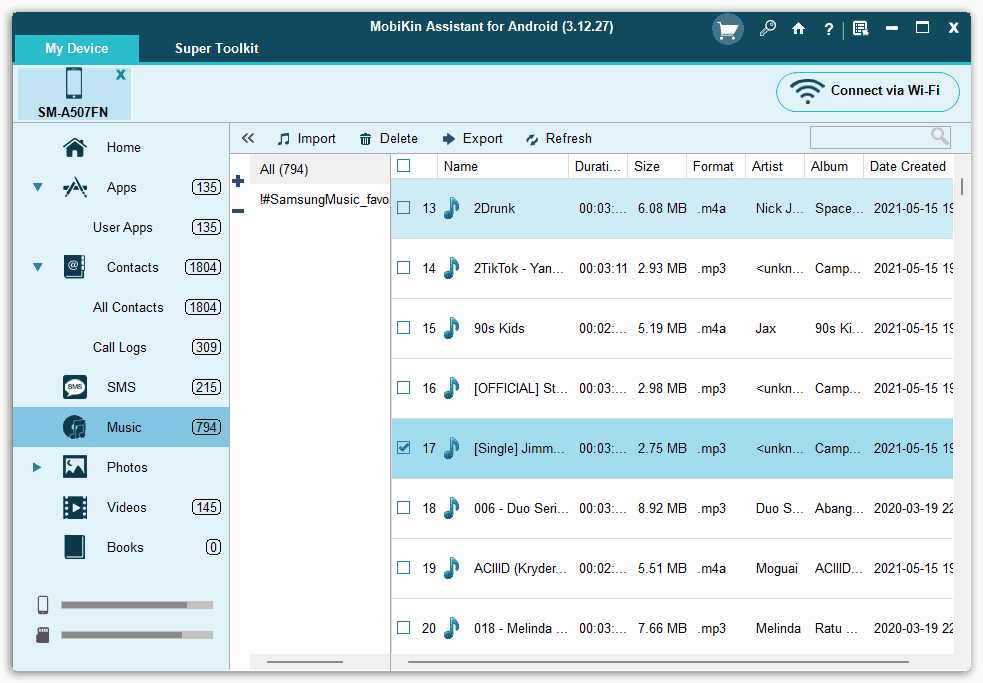Screen dimensions: 983x683
Task: Switch to the Super Toolkit tab
Action: pyautogui.click(x=216, y=48)
